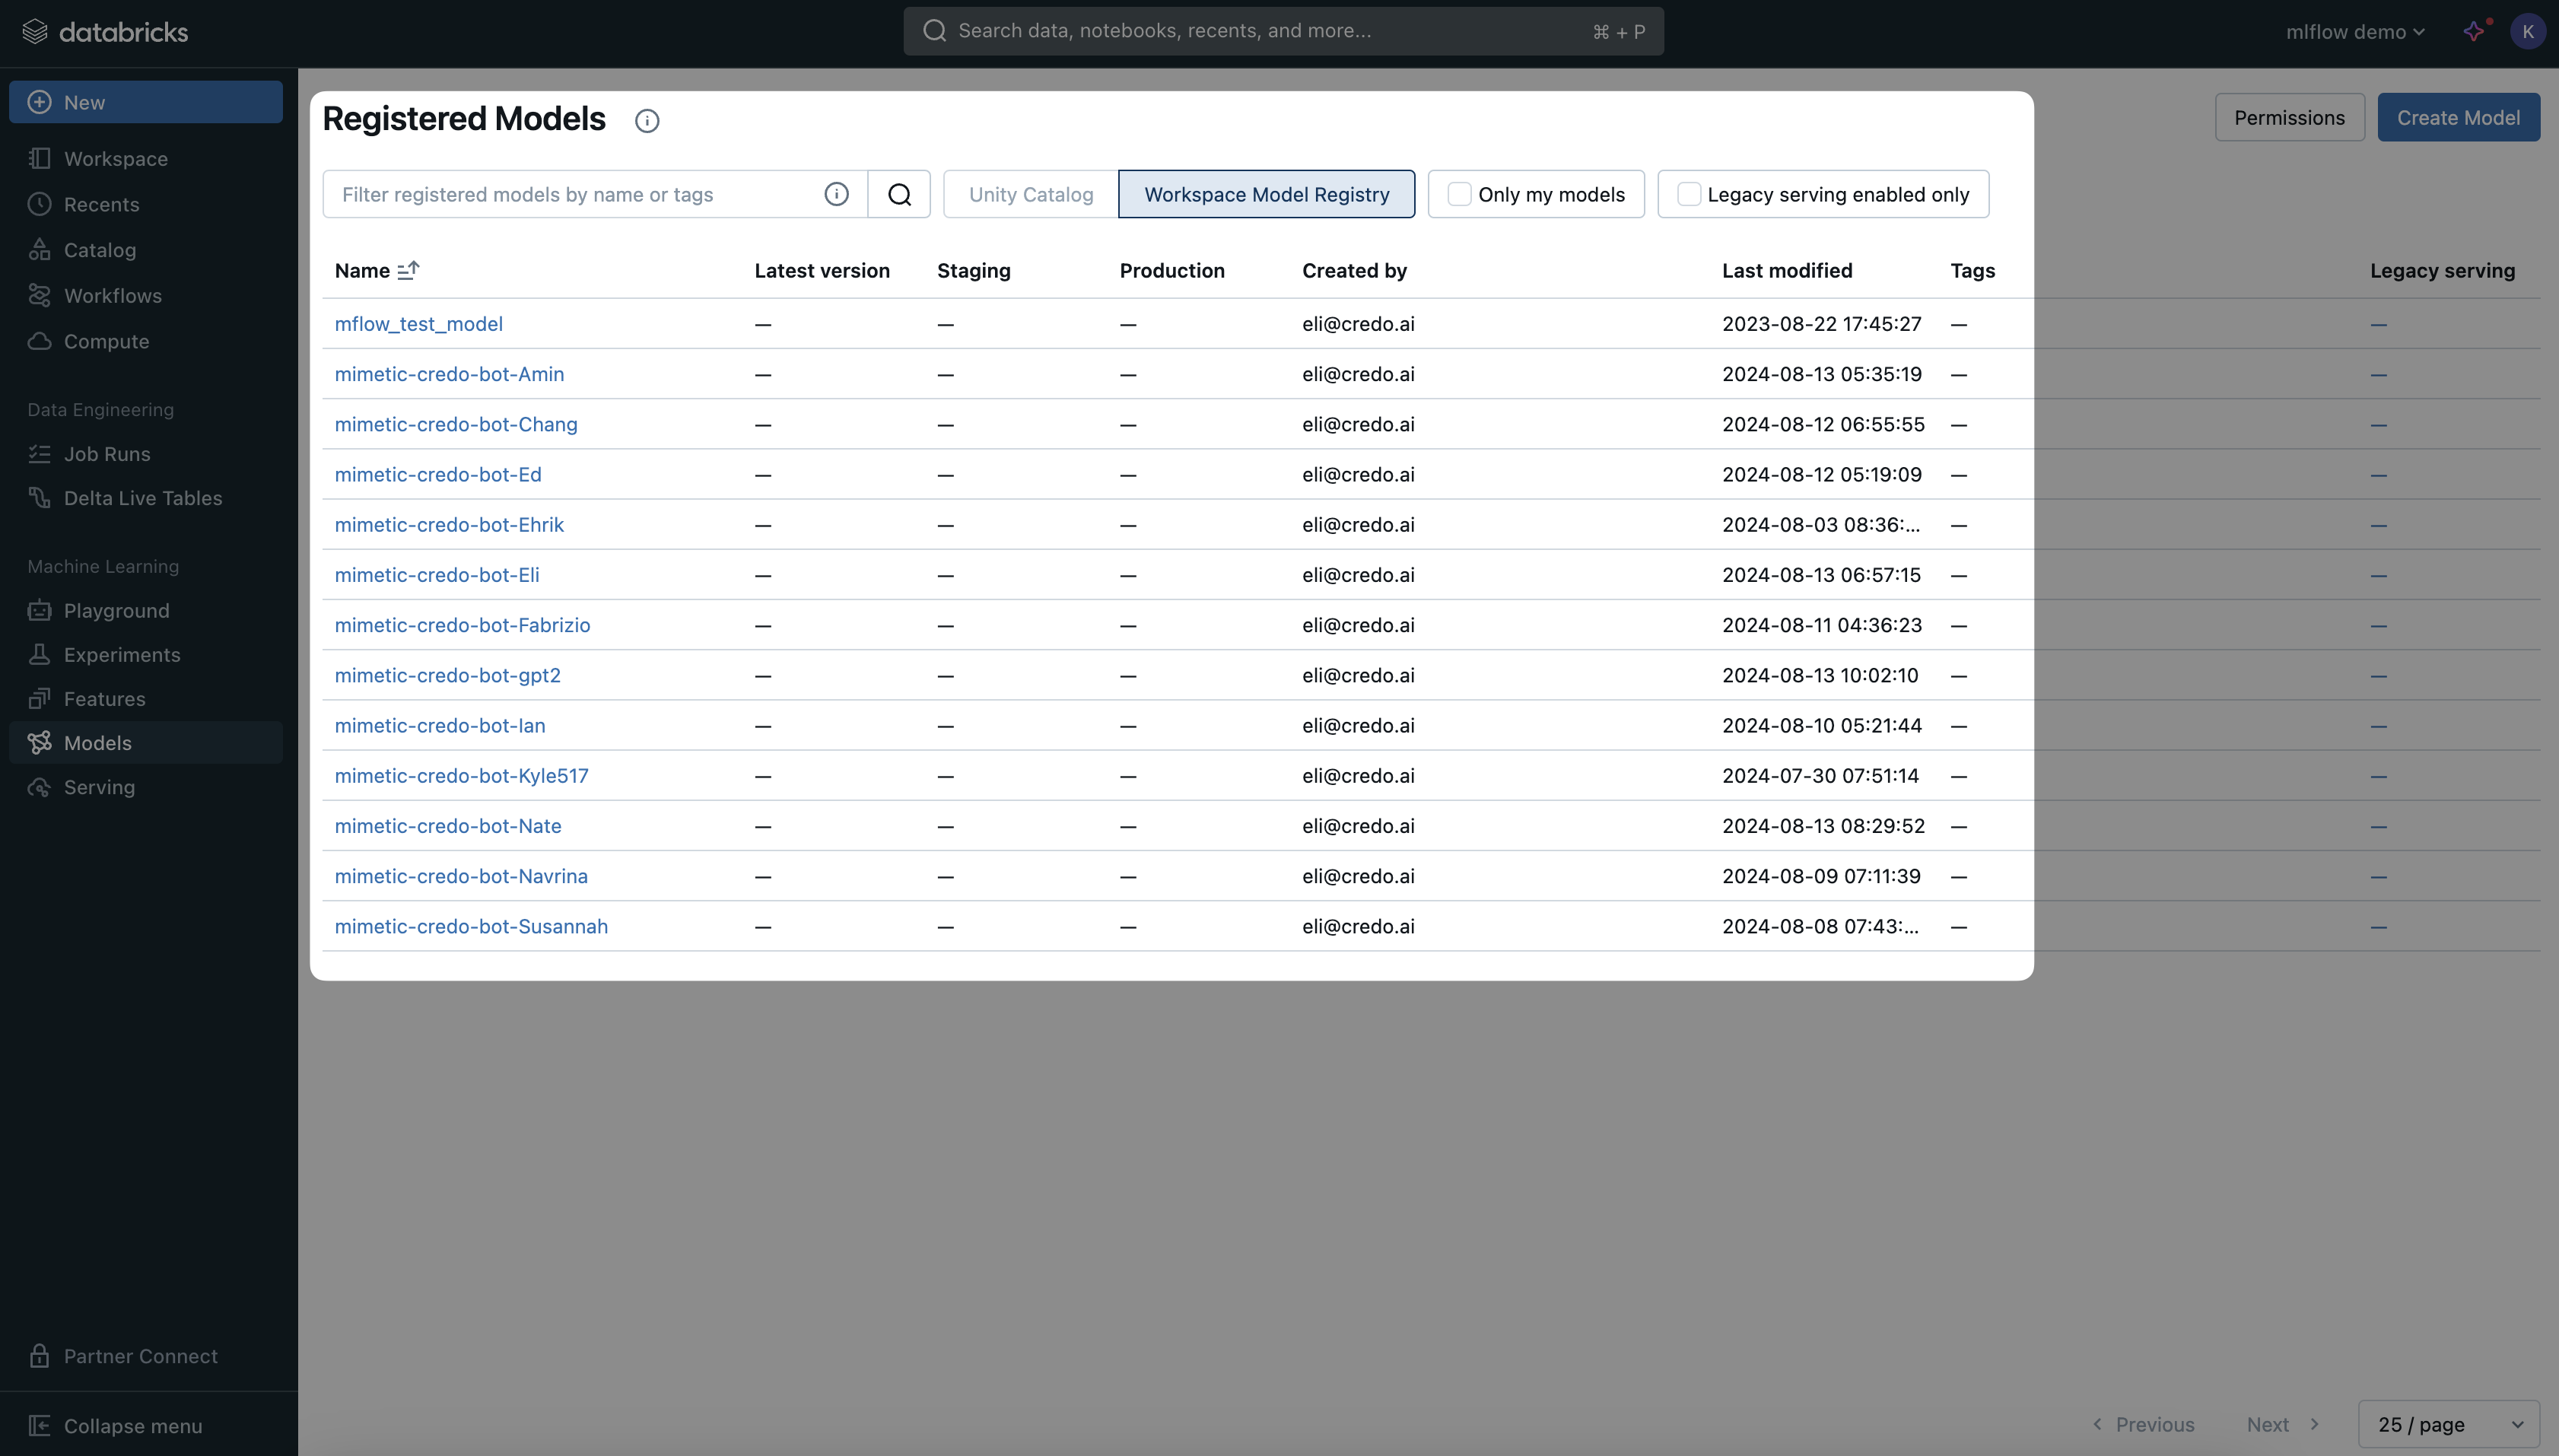Open the mimetic-credo-bot-Navrina model

[x=461, y=876]
